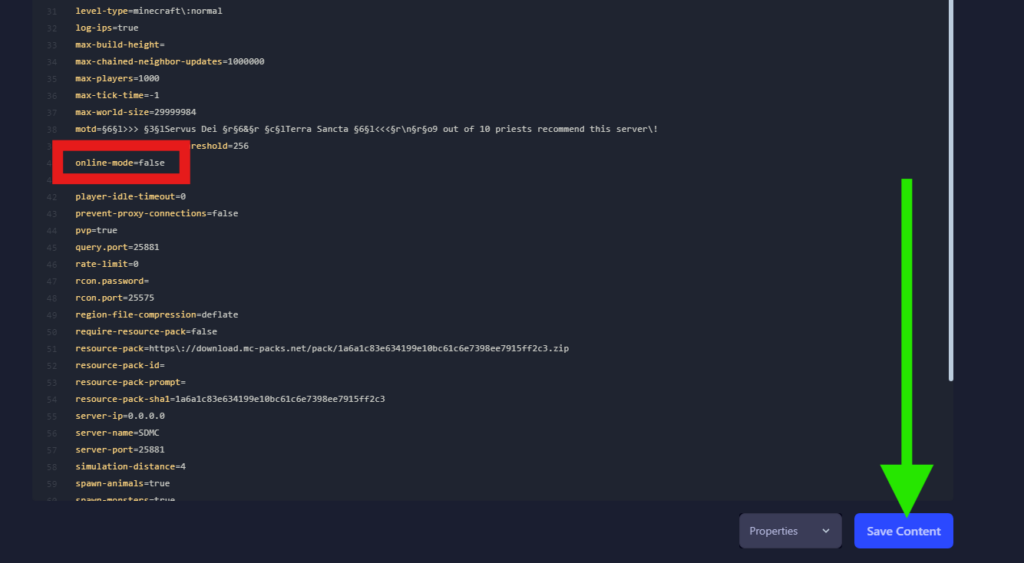
Task: Place cursor on the level-type line
Action: click(148, 11)
